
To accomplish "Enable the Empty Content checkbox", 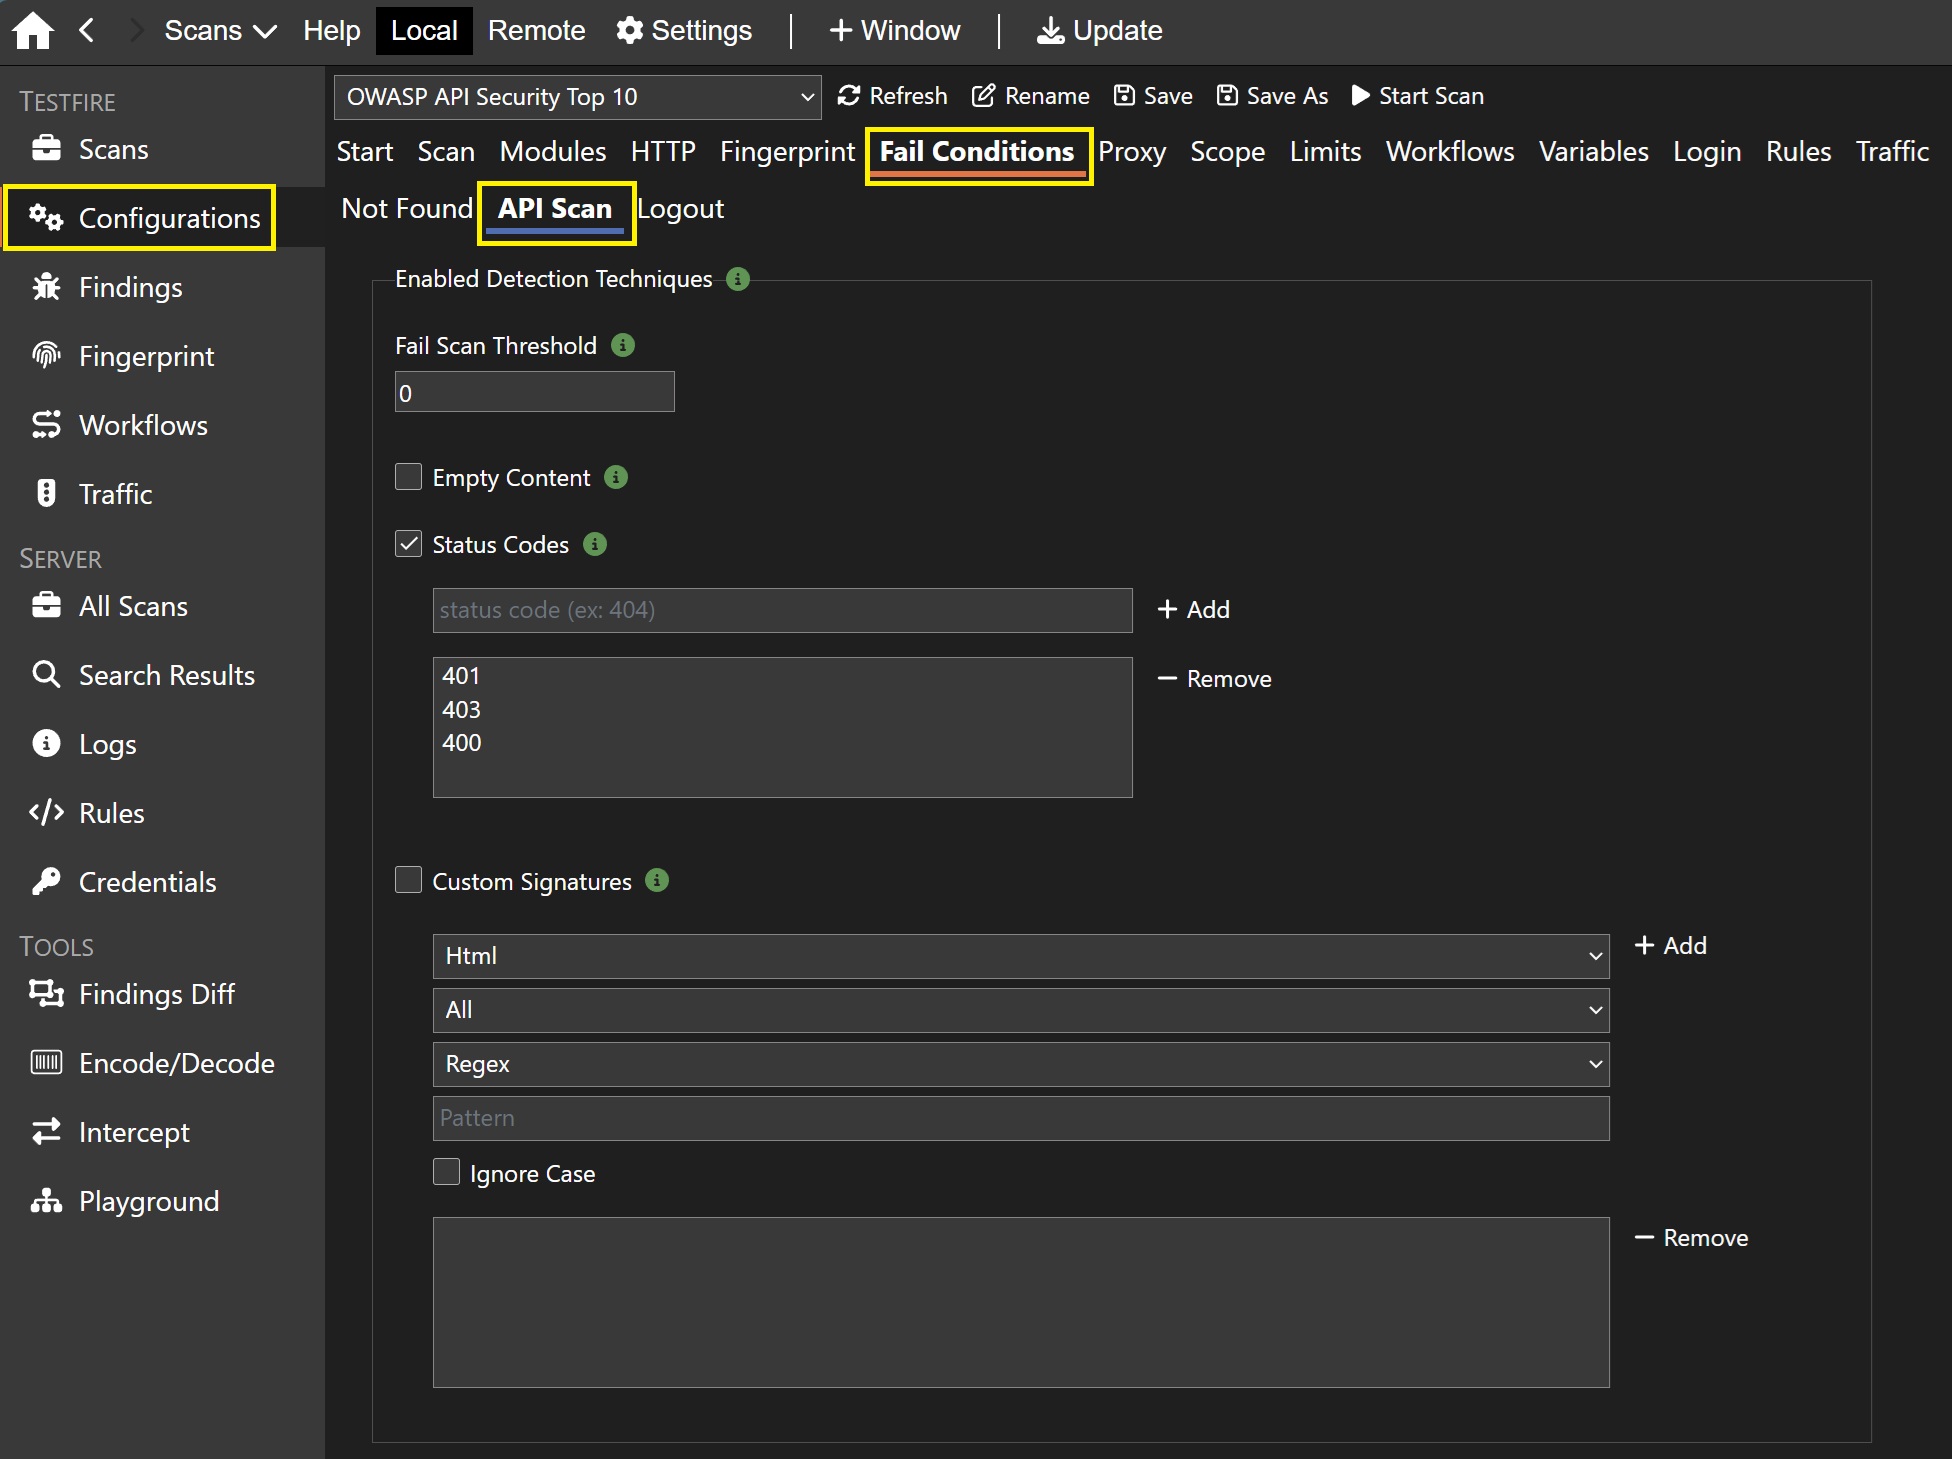I will pos(408,477).
